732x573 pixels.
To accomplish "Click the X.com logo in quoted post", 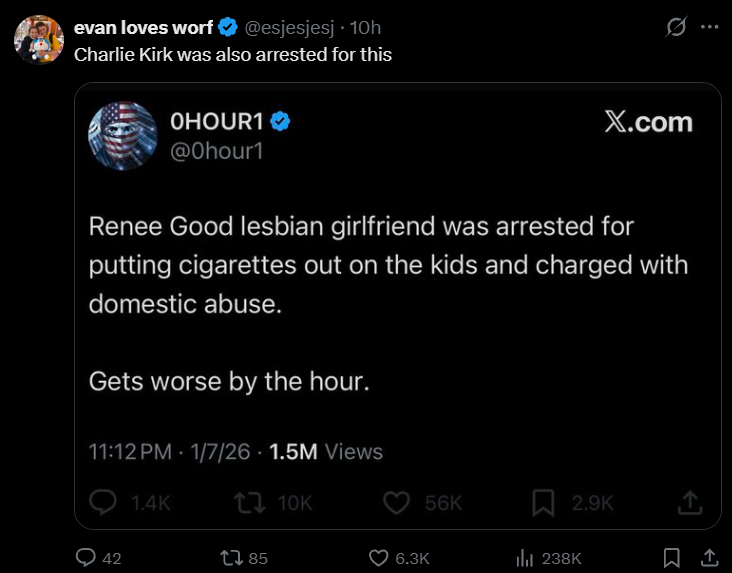I will coord(648,122).
